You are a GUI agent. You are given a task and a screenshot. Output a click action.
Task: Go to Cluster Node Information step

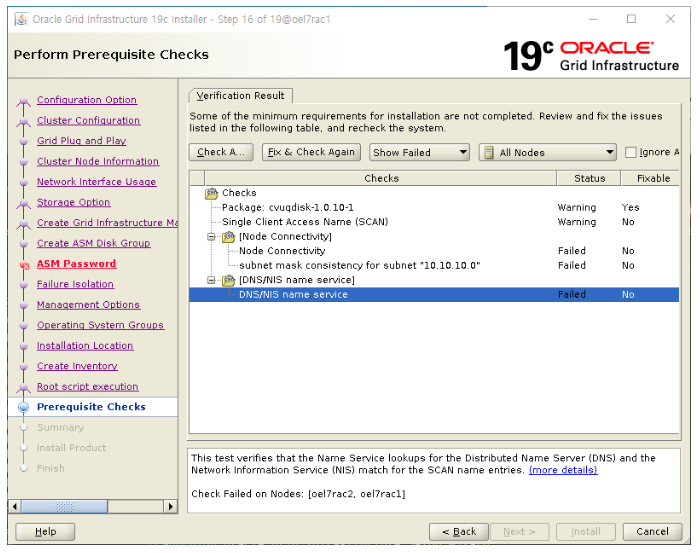point(98,162)
